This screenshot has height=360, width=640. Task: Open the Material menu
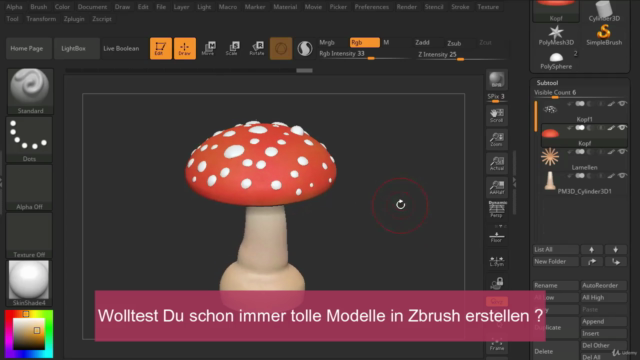click(x=285, y=7)
